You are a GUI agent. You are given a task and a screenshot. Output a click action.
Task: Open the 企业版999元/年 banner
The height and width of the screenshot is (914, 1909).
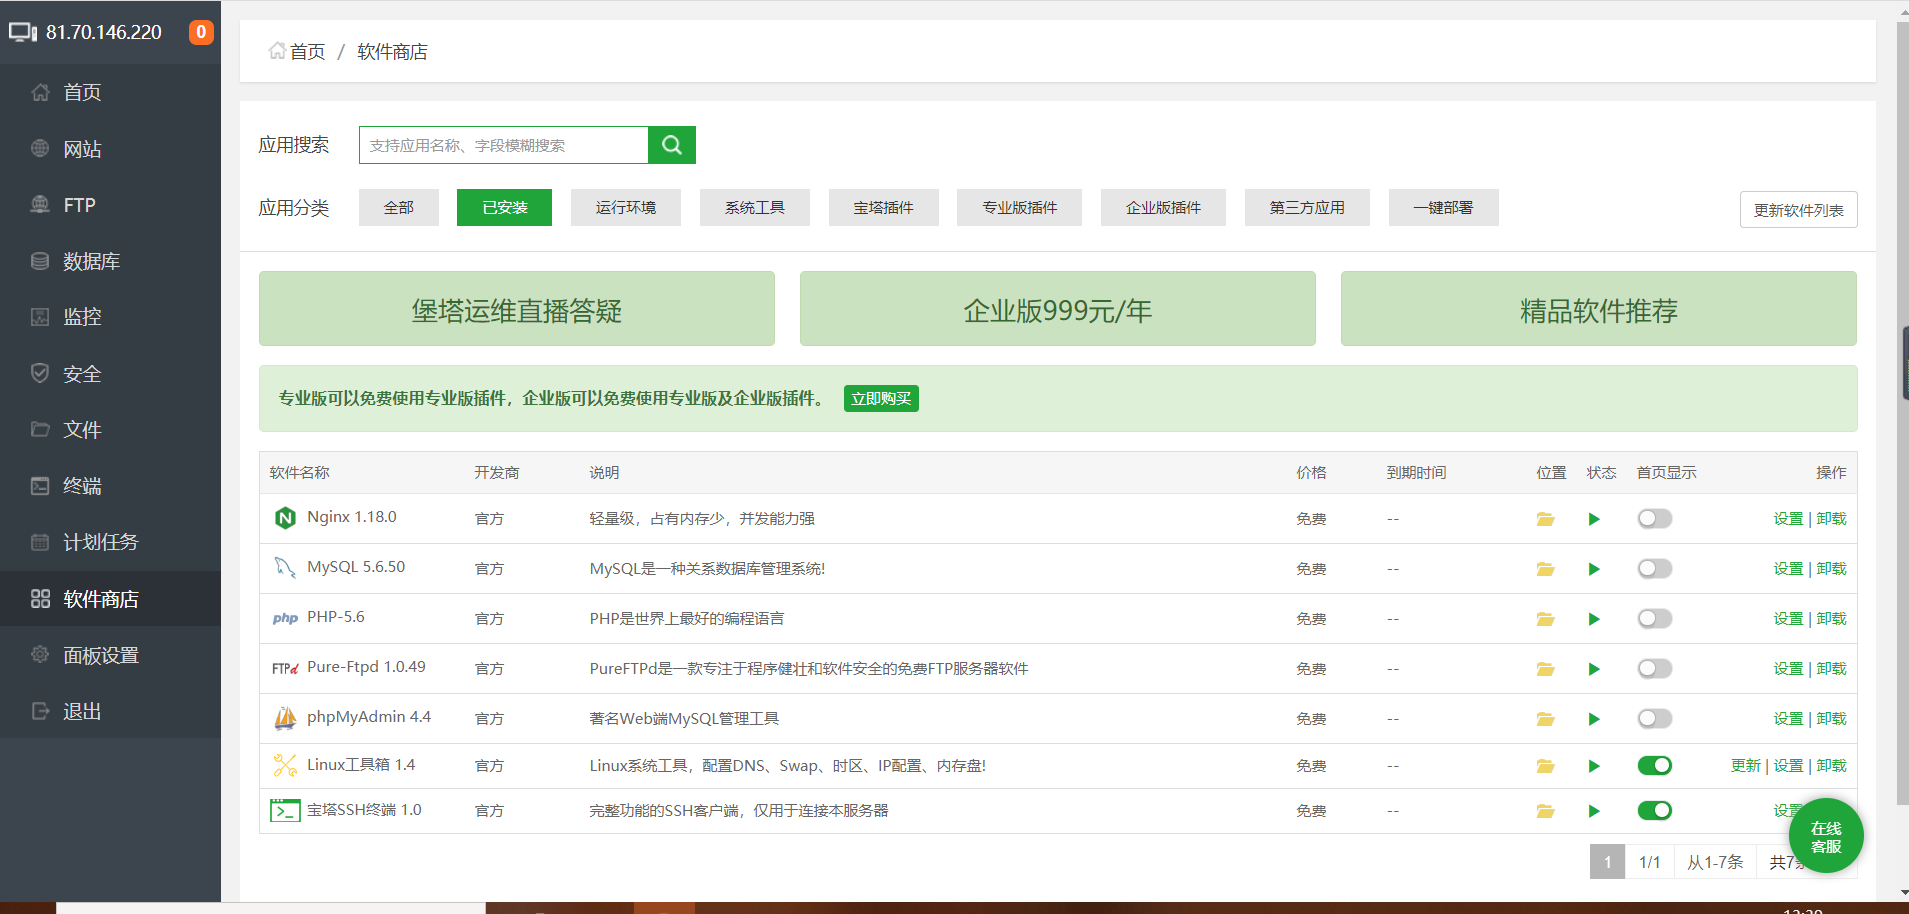click(1058, 309)
